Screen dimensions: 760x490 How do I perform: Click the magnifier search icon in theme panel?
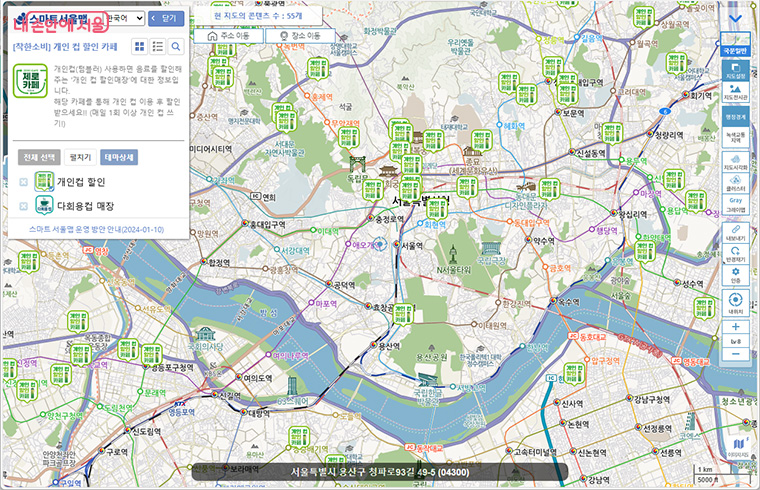[x=176, y=47]
